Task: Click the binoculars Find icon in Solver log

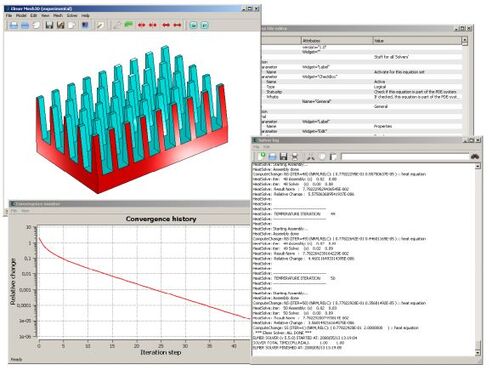Action: [x=475, y=156]
